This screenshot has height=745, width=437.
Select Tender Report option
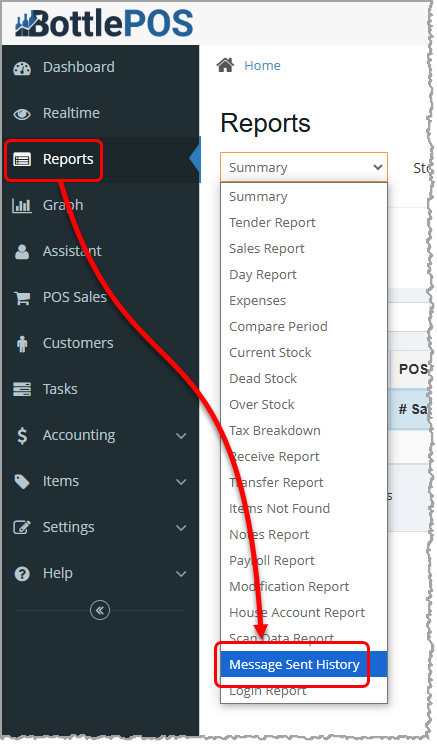tap(304, 223)
